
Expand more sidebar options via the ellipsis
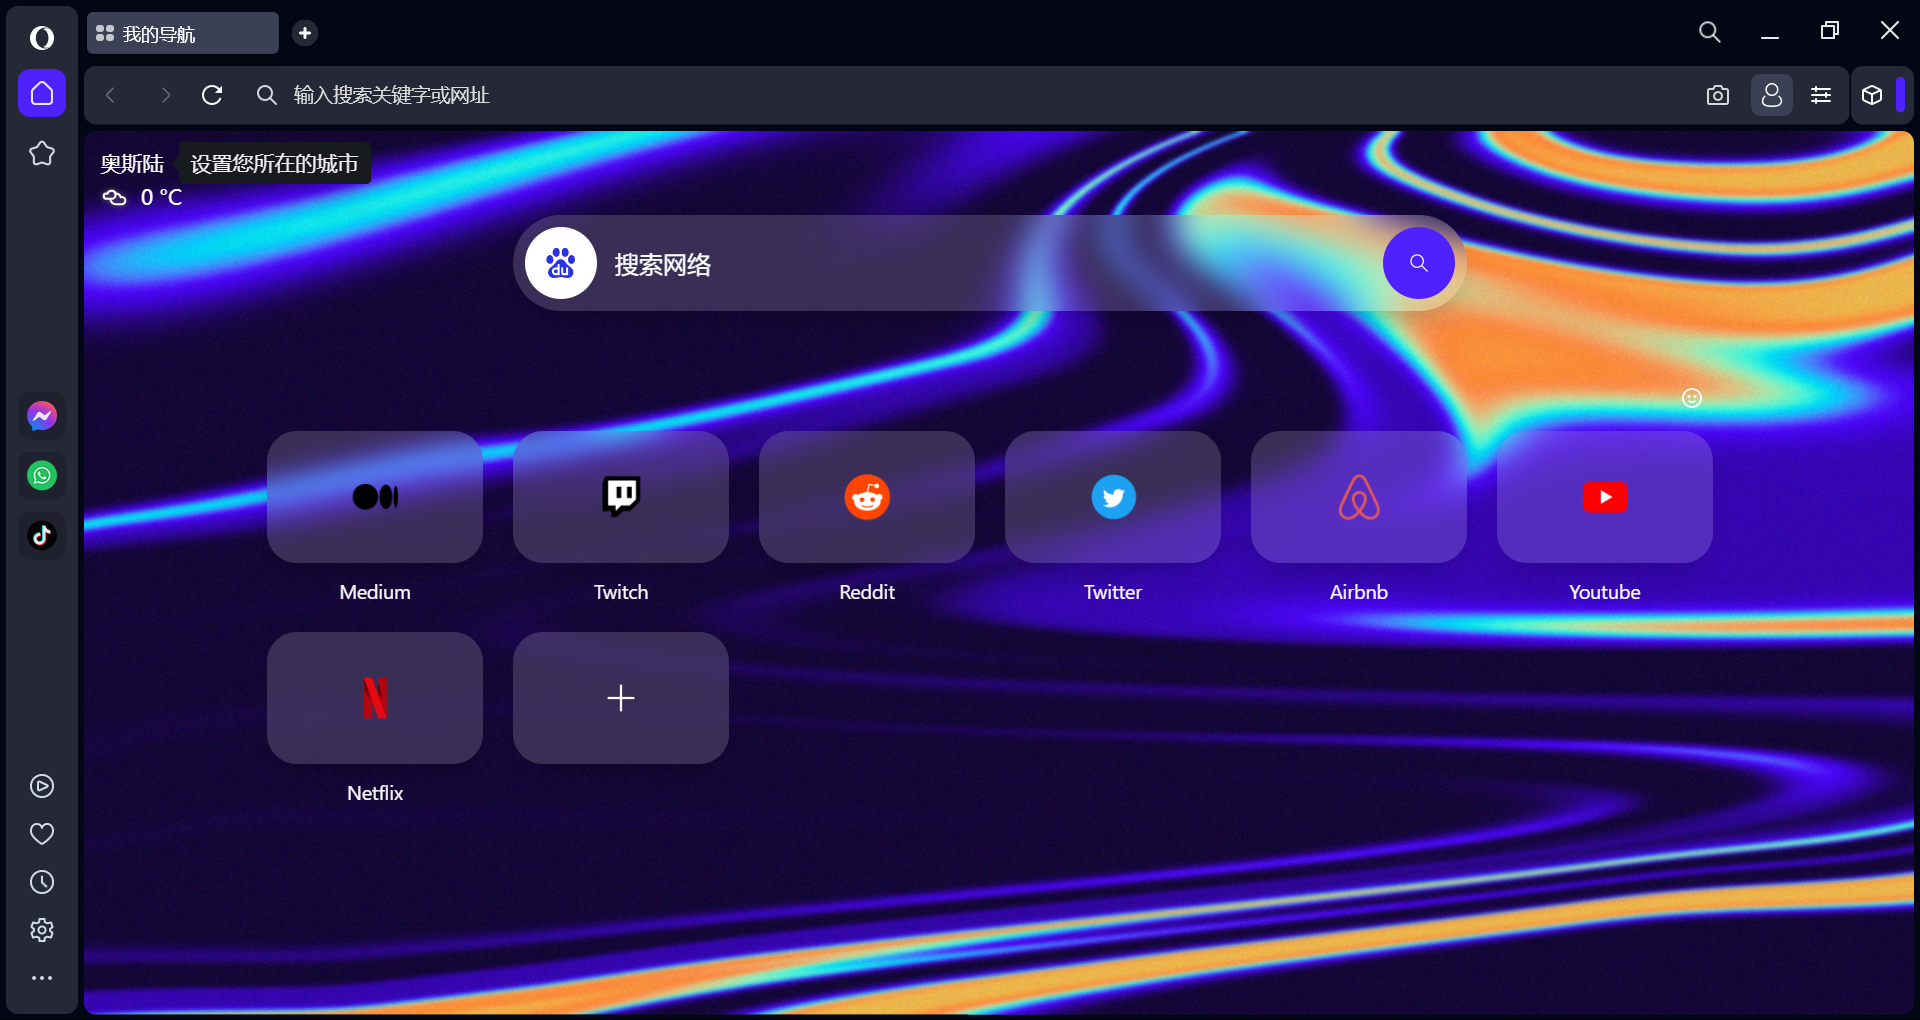pyautogui.click(x=41, y=977)
